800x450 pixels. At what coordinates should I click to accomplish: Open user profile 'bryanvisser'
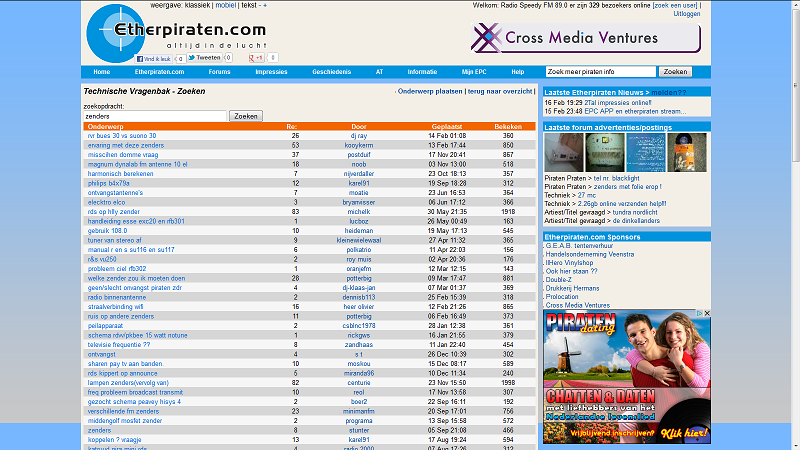[359, 203]
